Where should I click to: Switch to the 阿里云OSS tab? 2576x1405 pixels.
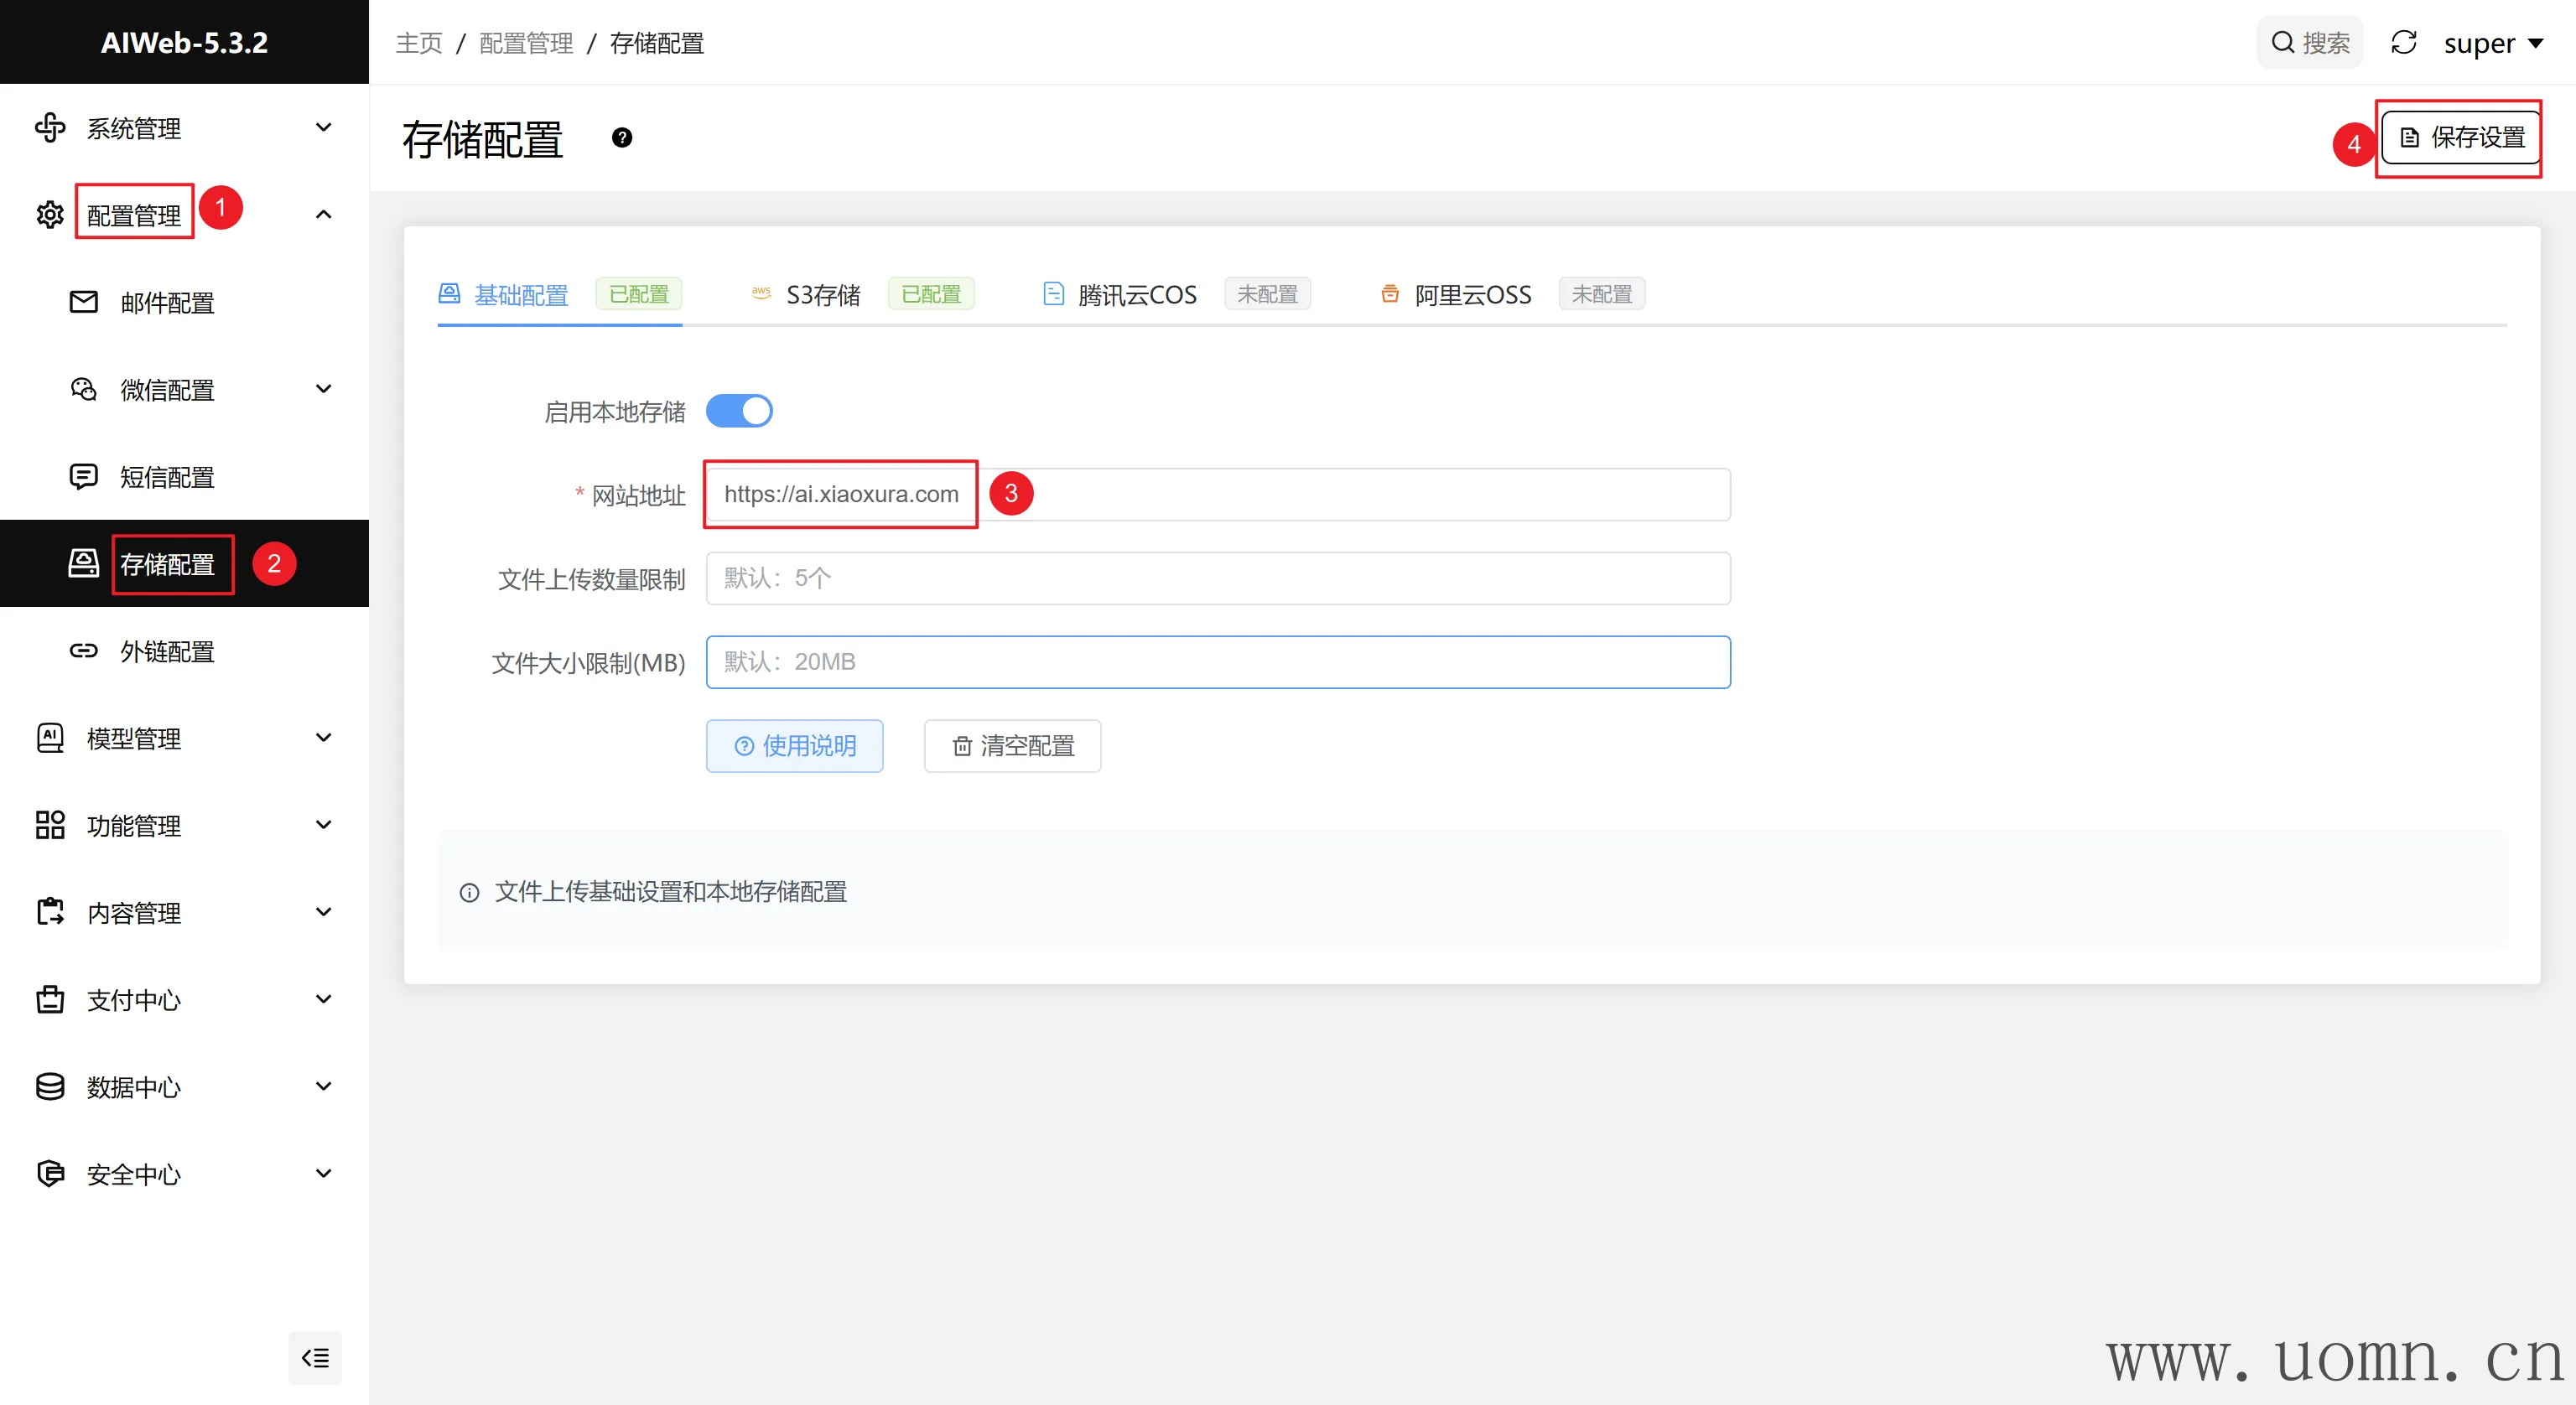[1472, 295]
